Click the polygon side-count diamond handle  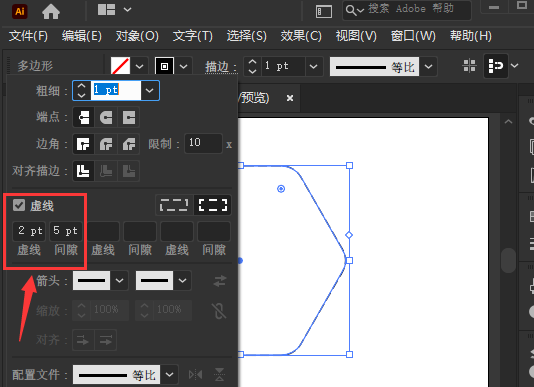(x=349, y=235)
